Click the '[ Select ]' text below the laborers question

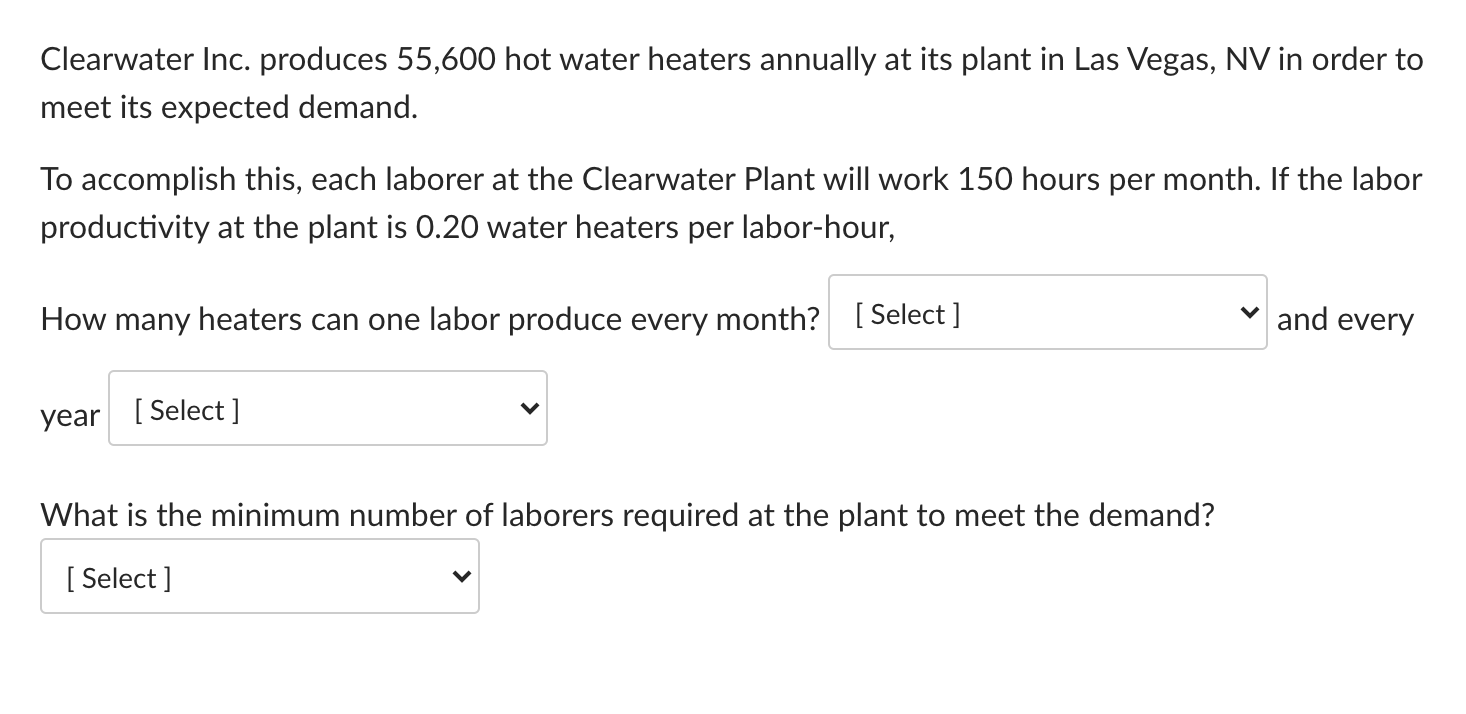click(118, 577)
